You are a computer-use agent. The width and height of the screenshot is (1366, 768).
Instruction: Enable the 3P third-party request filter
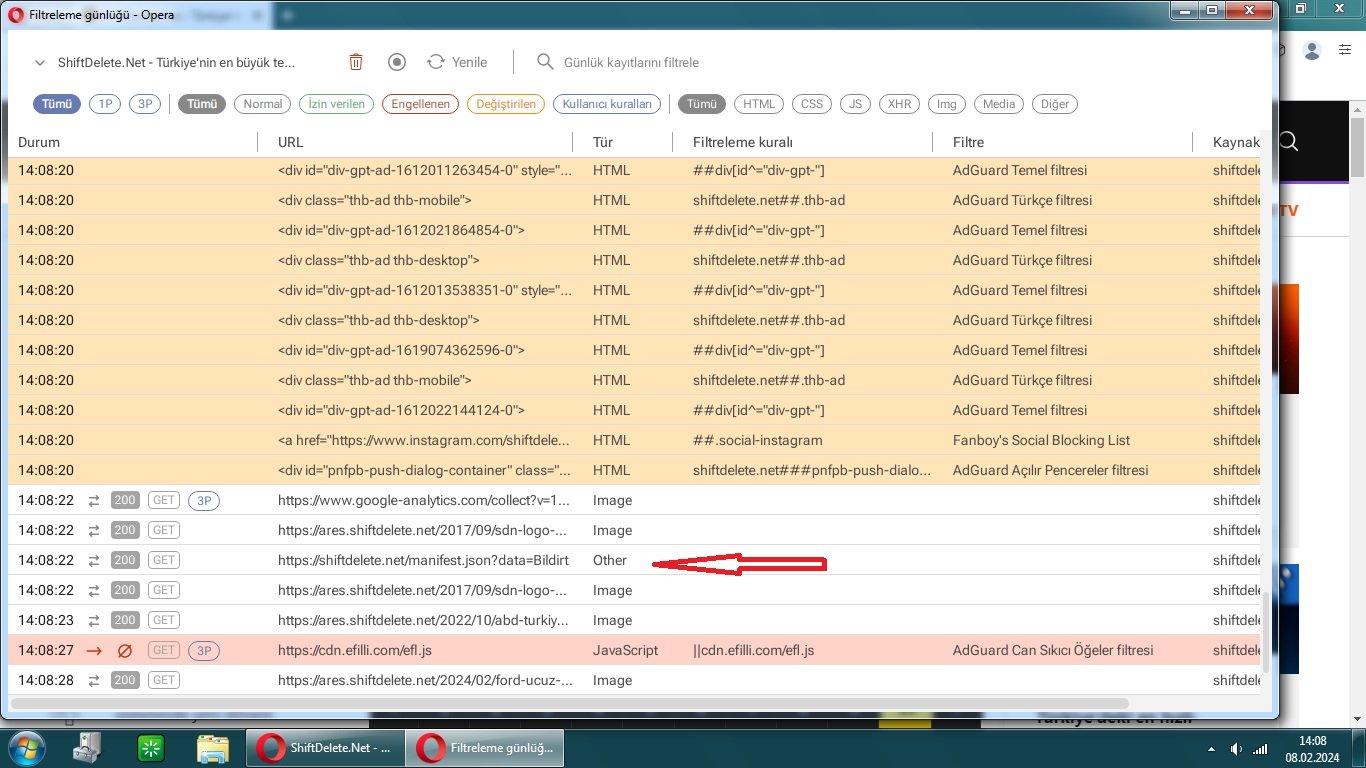(x=144, y=103)
